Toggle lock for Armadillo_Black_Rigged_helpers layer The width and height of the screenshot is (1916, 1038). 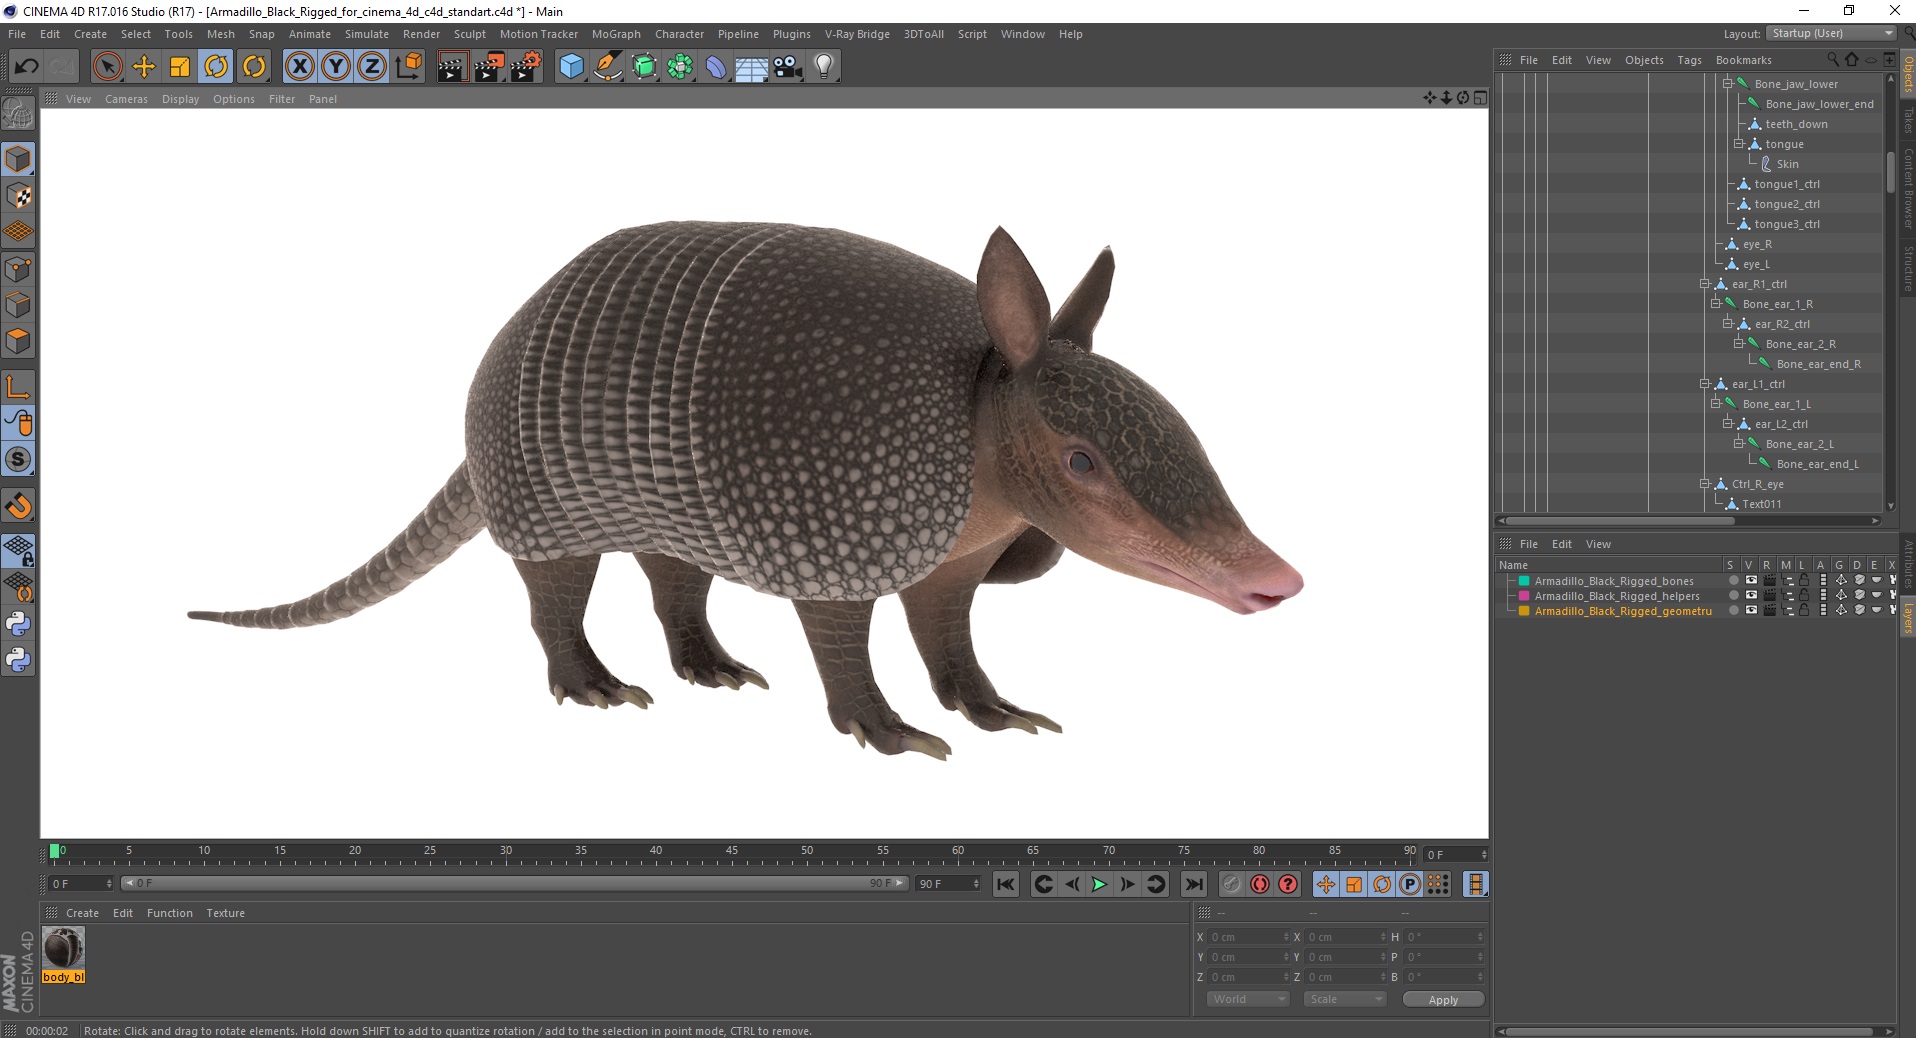click(x=1804, y=595)
